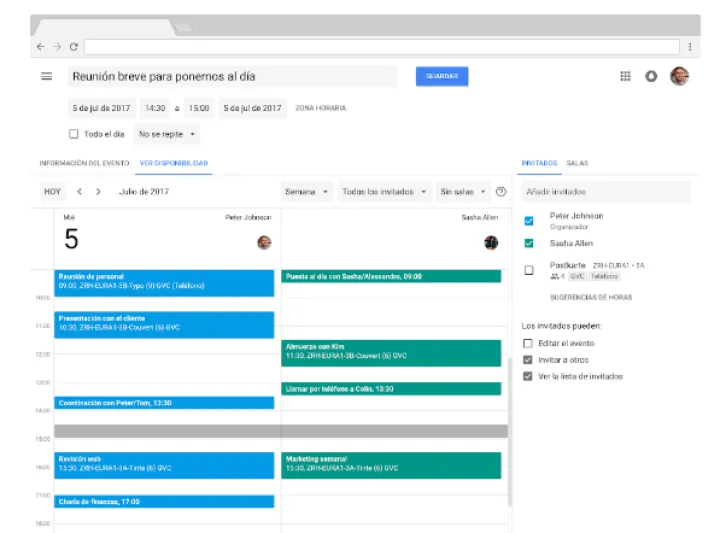Open the Google apps grid
720x533 pixels.
(x=626, y=76)
